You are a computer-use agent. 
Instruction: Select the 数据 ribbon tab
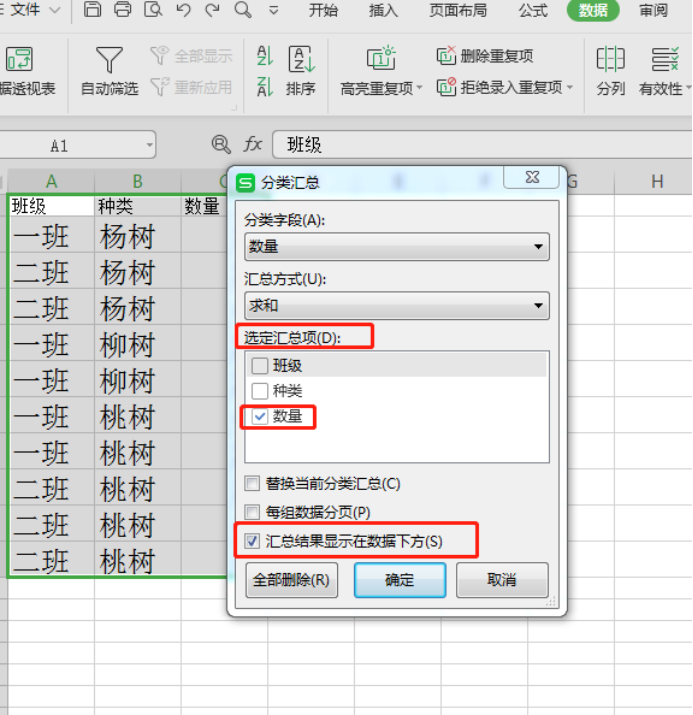tap(593, 10)
